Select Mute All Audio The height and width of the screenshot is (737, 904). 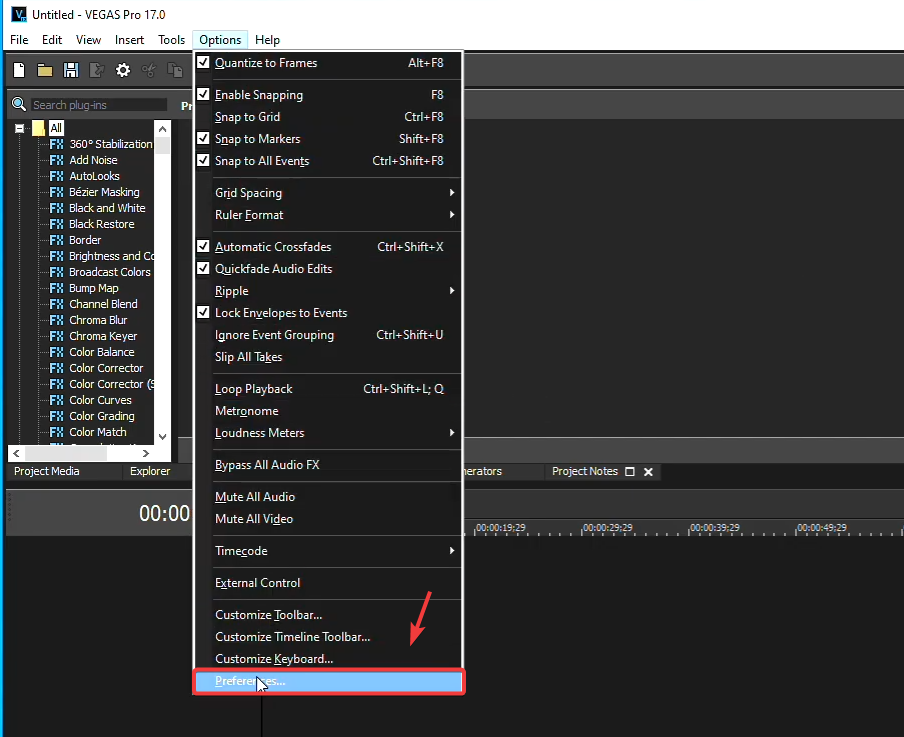(x=329, y=497)
